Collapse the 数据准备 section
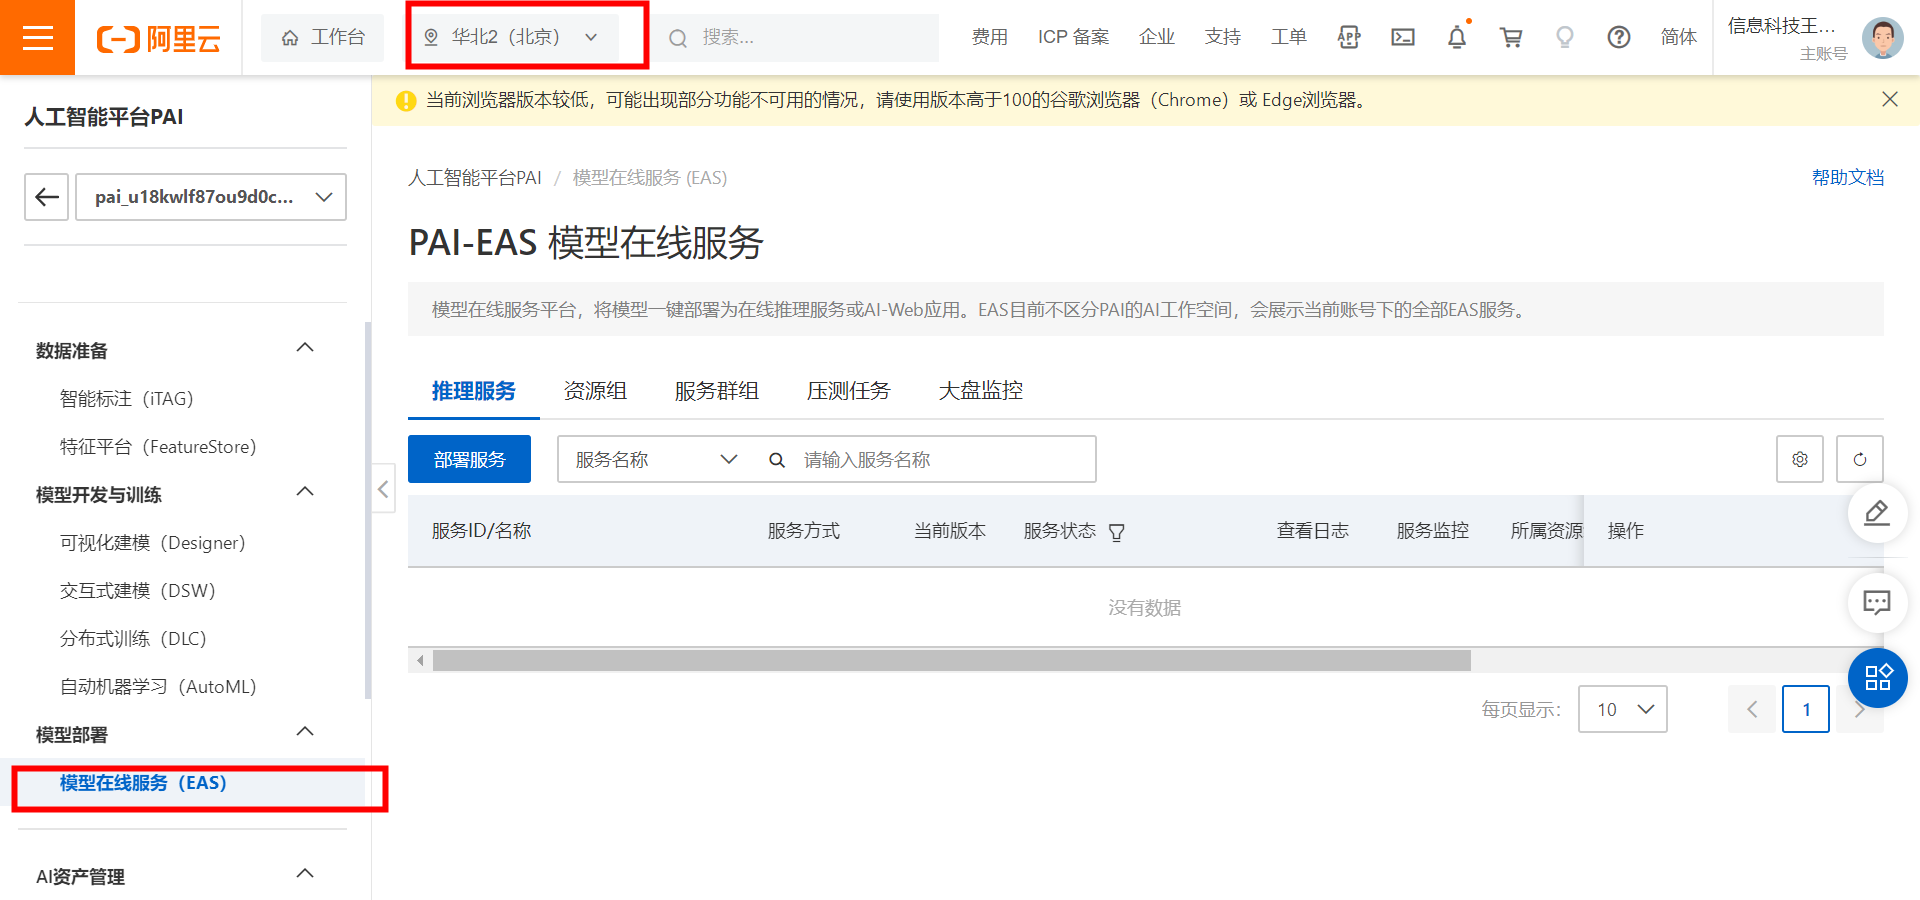The height and width of the screenshot is (900, 1920). pyautogui.click(x=306, y=348)
